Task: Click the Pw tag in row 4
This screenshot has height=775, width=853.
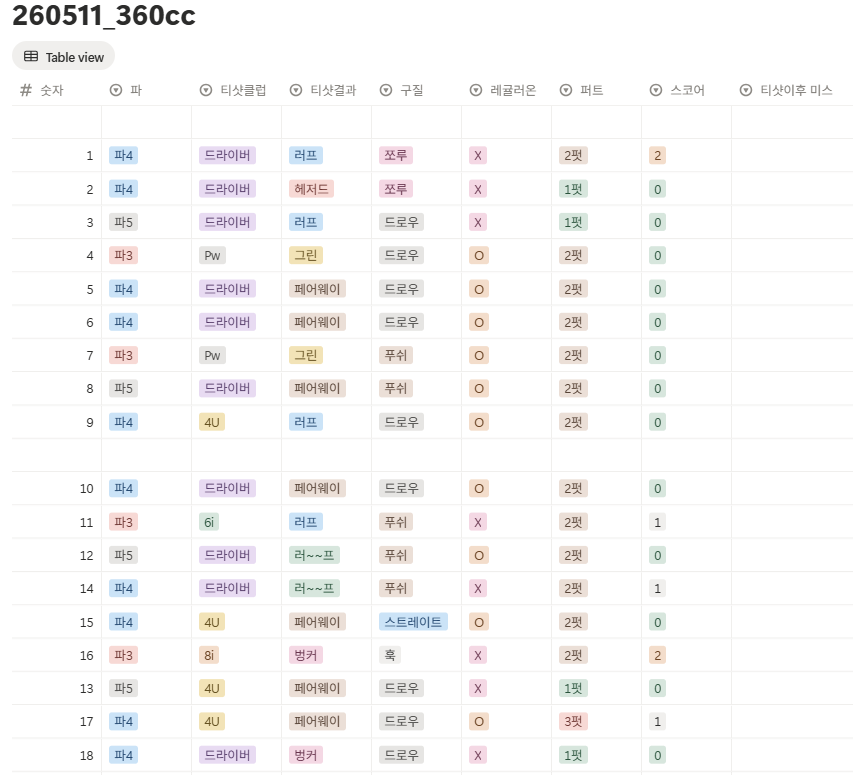Action: [212, 256]
